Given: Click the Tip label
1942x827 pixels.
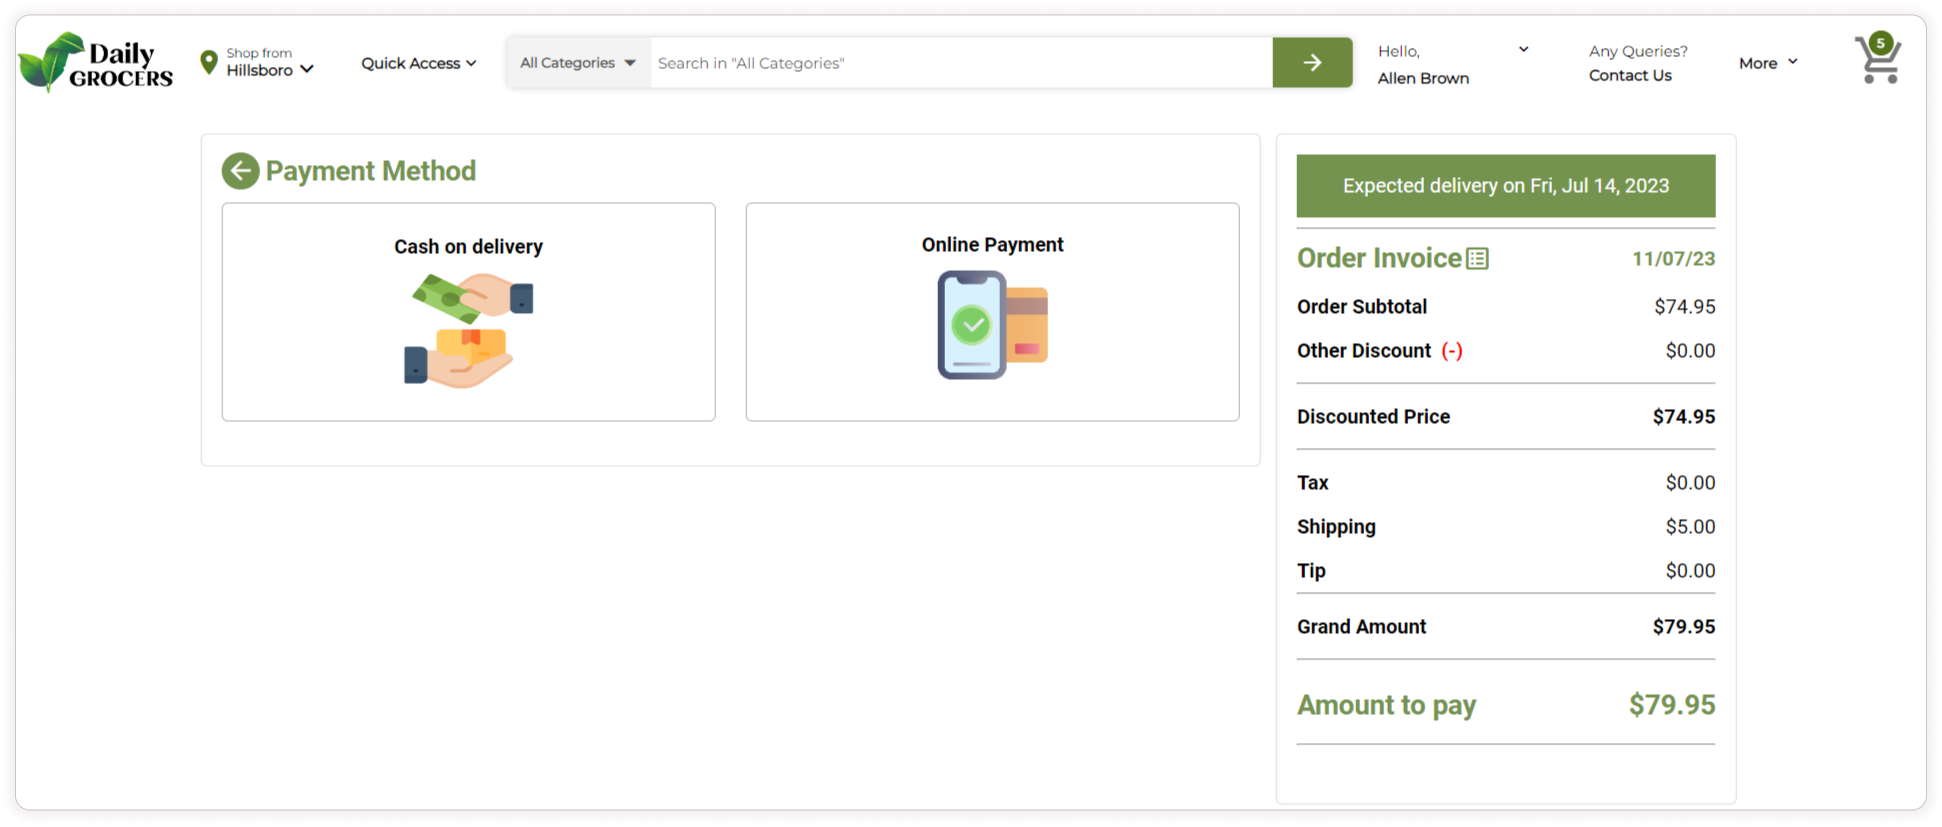Looking at the screenshot, I should [x=1311, y=571].
